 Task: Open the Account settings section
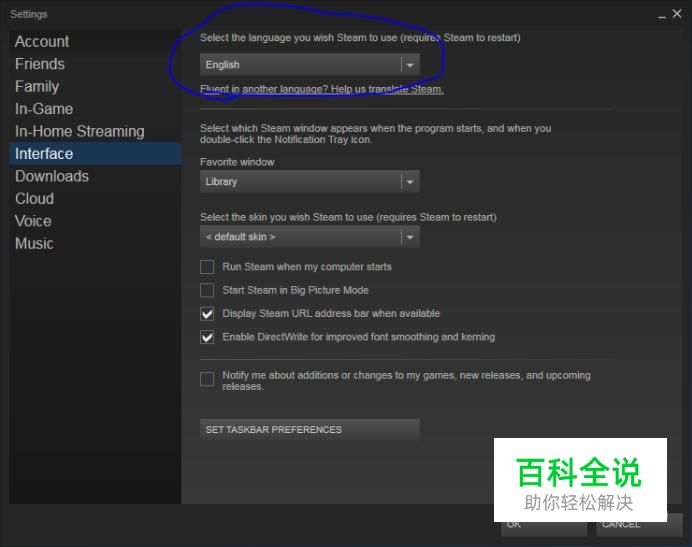coord(95,41)
